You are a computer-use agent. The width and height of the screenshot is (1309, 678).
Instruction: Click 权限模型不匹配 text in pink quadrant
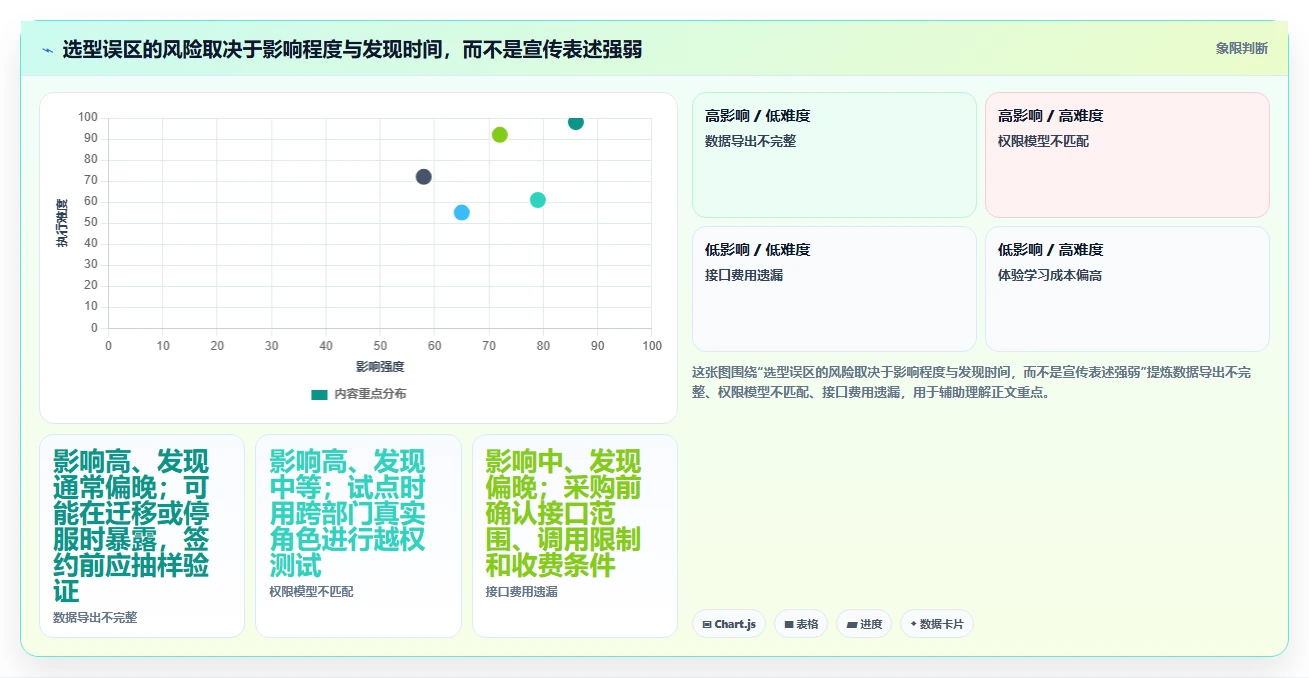pyautogui.click(x=1044, y=141)
